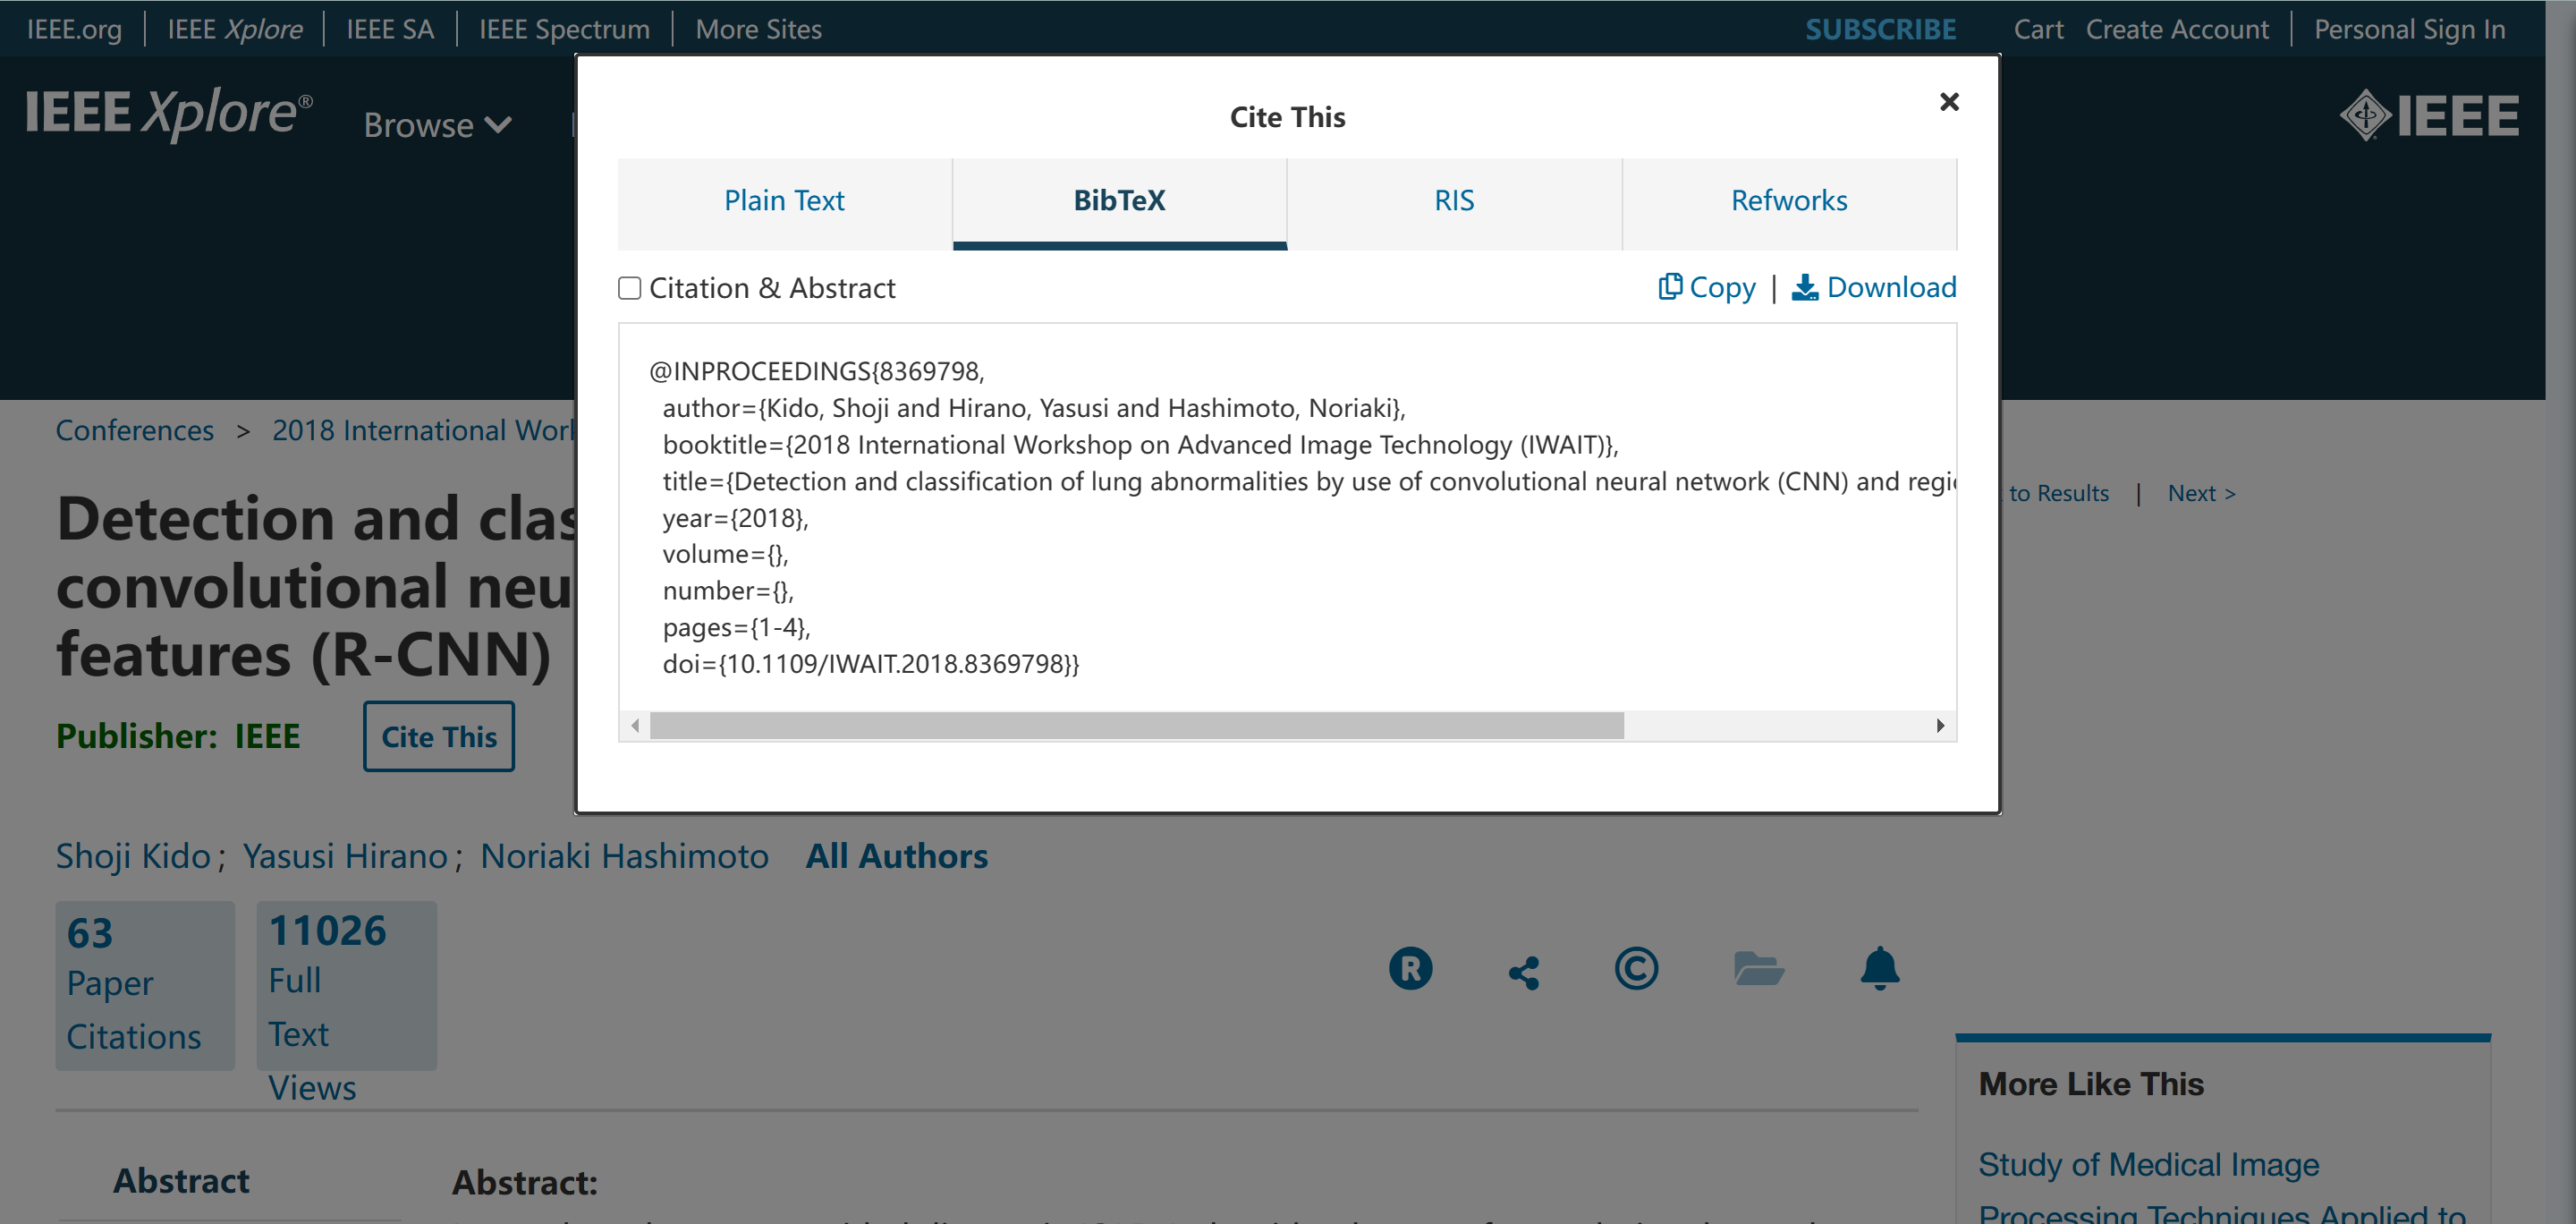Screen dimensions: 2576x1224
Task: Click the folder save icon
Action: (x=1758, y=968)
